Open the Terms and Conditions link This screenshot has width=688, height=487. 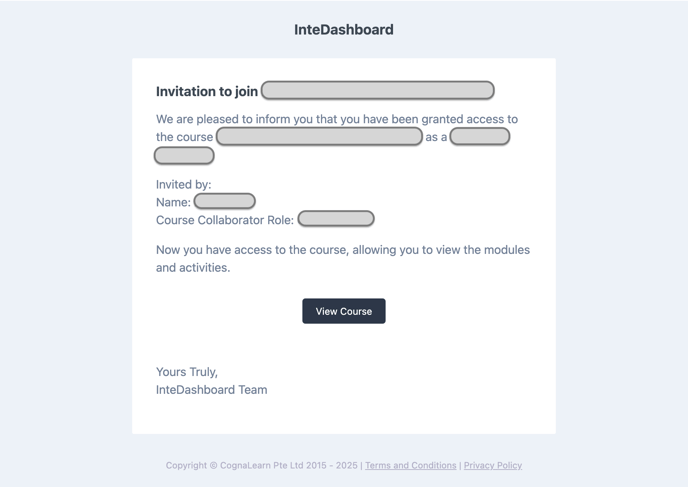pos(410,466)
